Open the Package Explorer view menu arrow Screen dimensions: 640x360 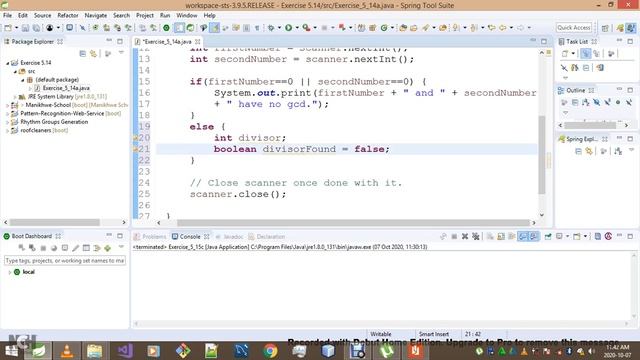click(121, 53)
